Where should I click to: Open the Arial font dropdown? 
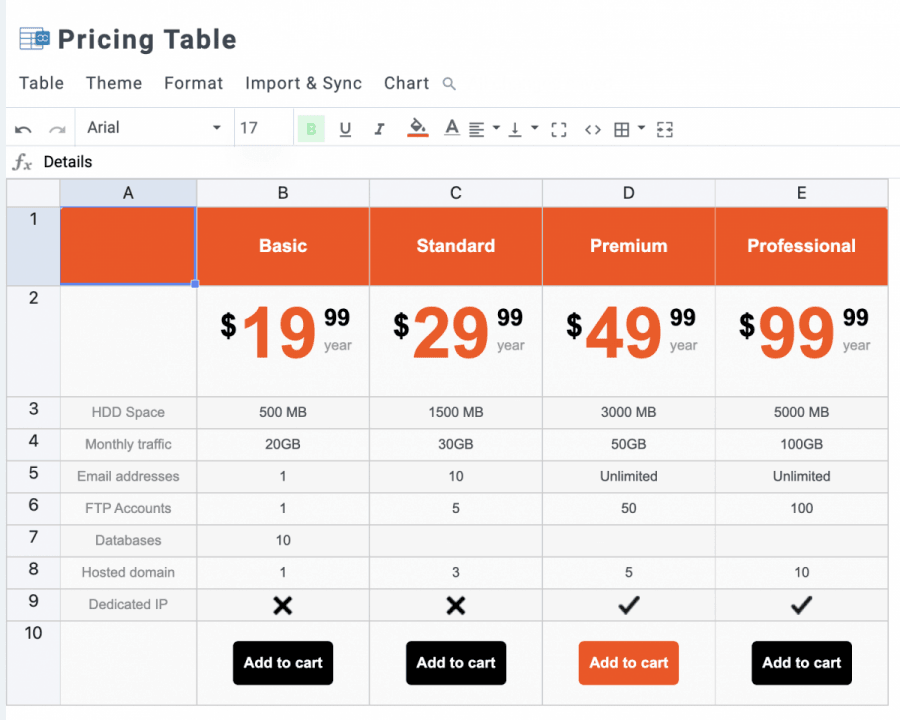(x=154, y=128)
